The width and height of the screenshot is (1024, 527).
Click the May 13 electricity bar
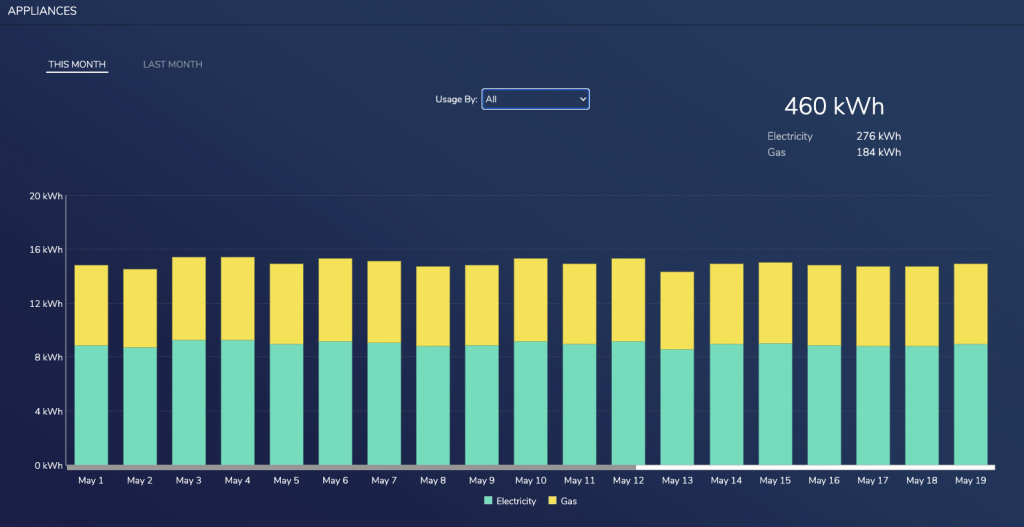click(677, 407)
